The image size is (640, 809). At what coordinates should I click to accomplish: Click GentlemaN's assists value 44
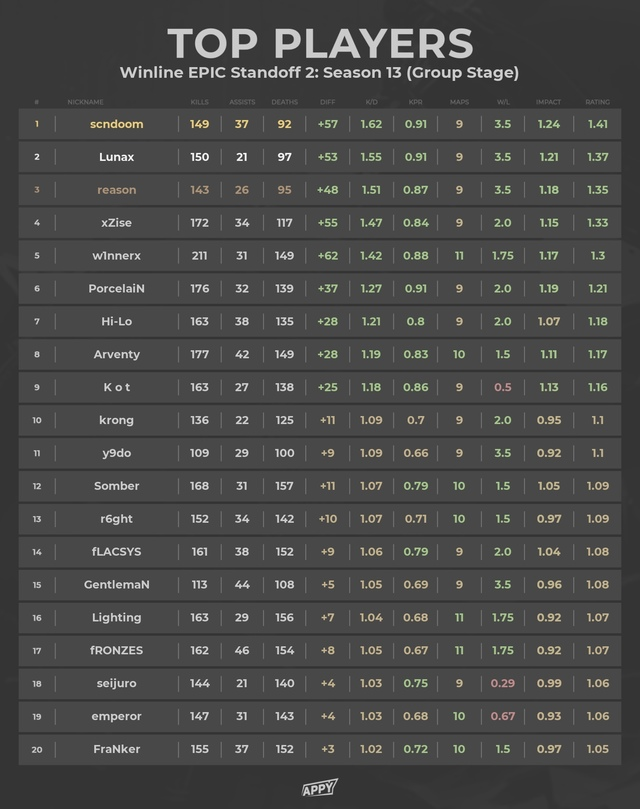coord(242,585)
